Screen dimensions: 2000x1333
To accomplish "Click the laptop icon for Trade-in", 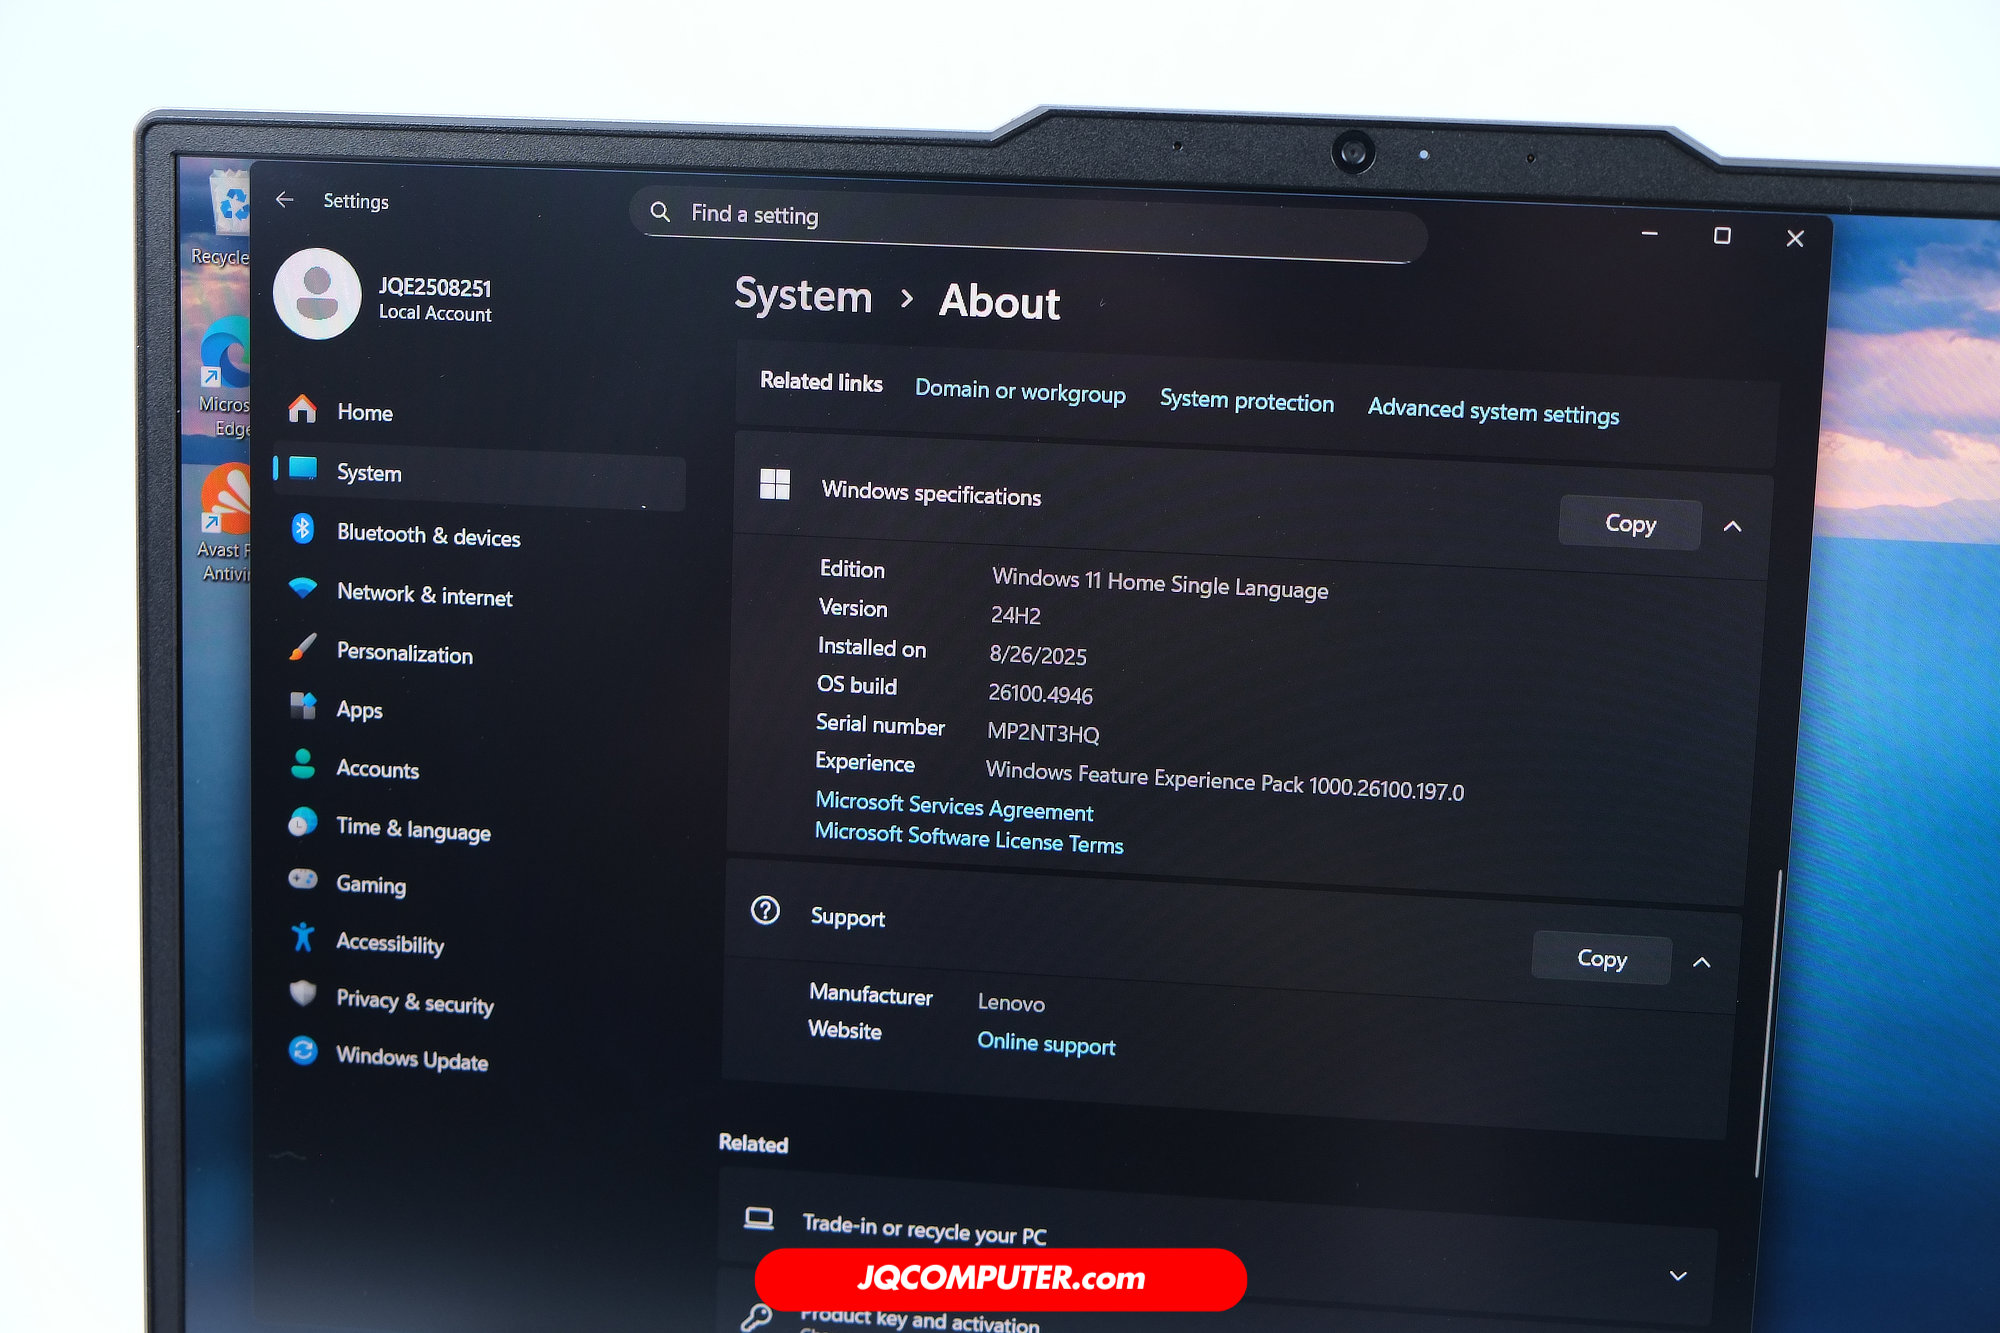I will pos(759,1218).
